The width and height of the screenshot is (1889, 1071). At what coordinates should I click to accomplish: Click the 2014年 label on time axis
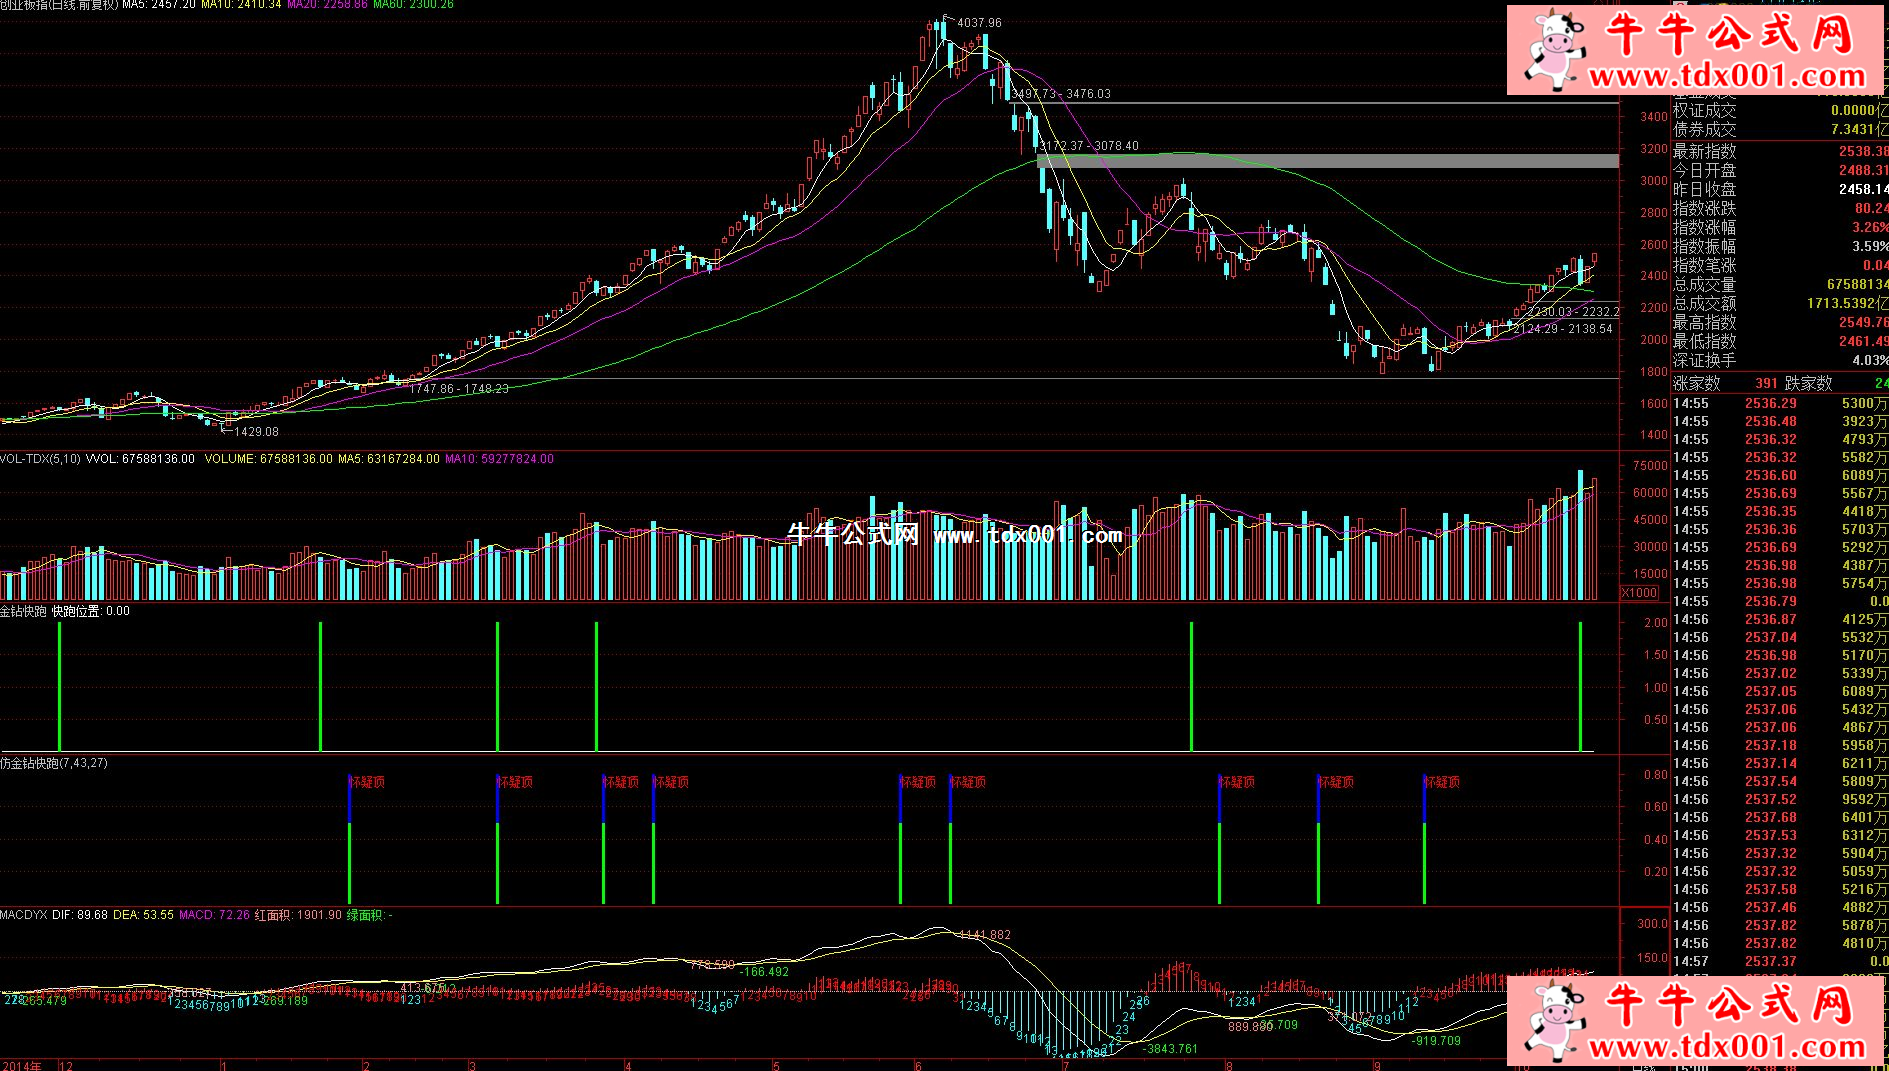[x=21, y=1066]
